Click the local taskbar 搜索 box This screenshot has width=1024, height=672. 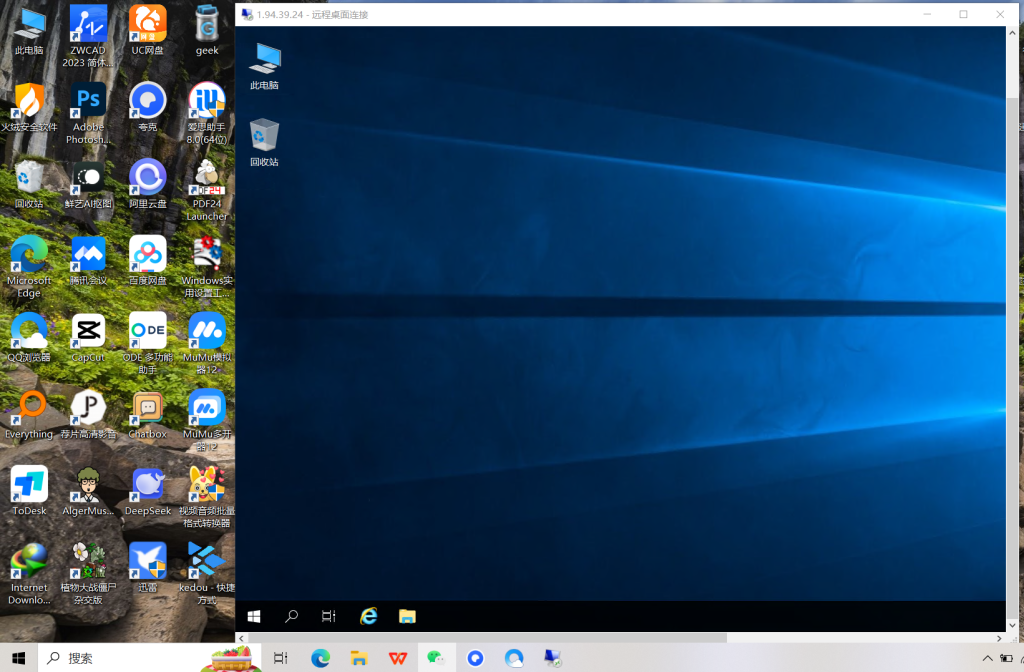coord(149,658)
